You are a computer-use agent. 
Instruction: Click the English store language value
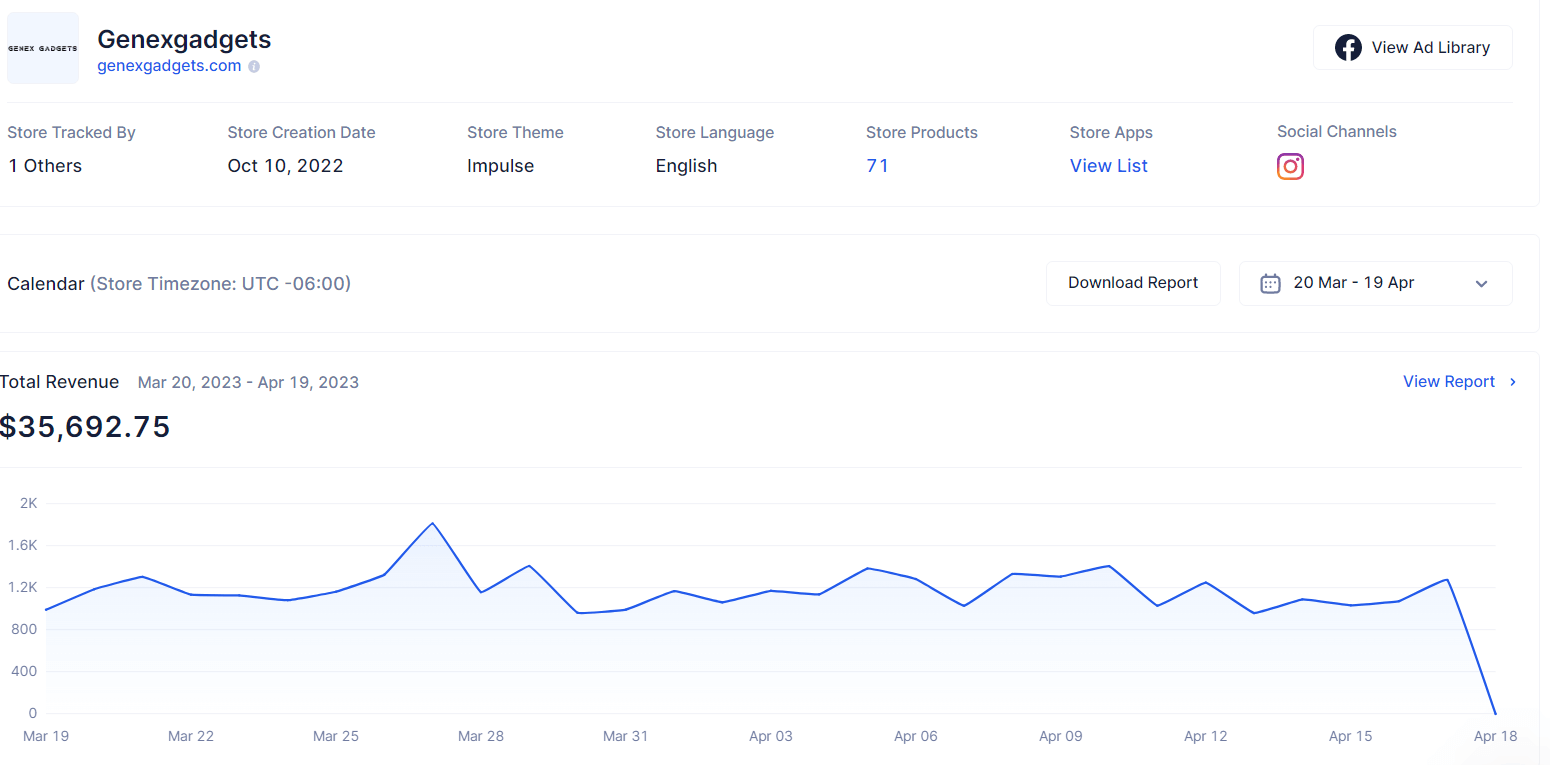[x=686, y=166]
